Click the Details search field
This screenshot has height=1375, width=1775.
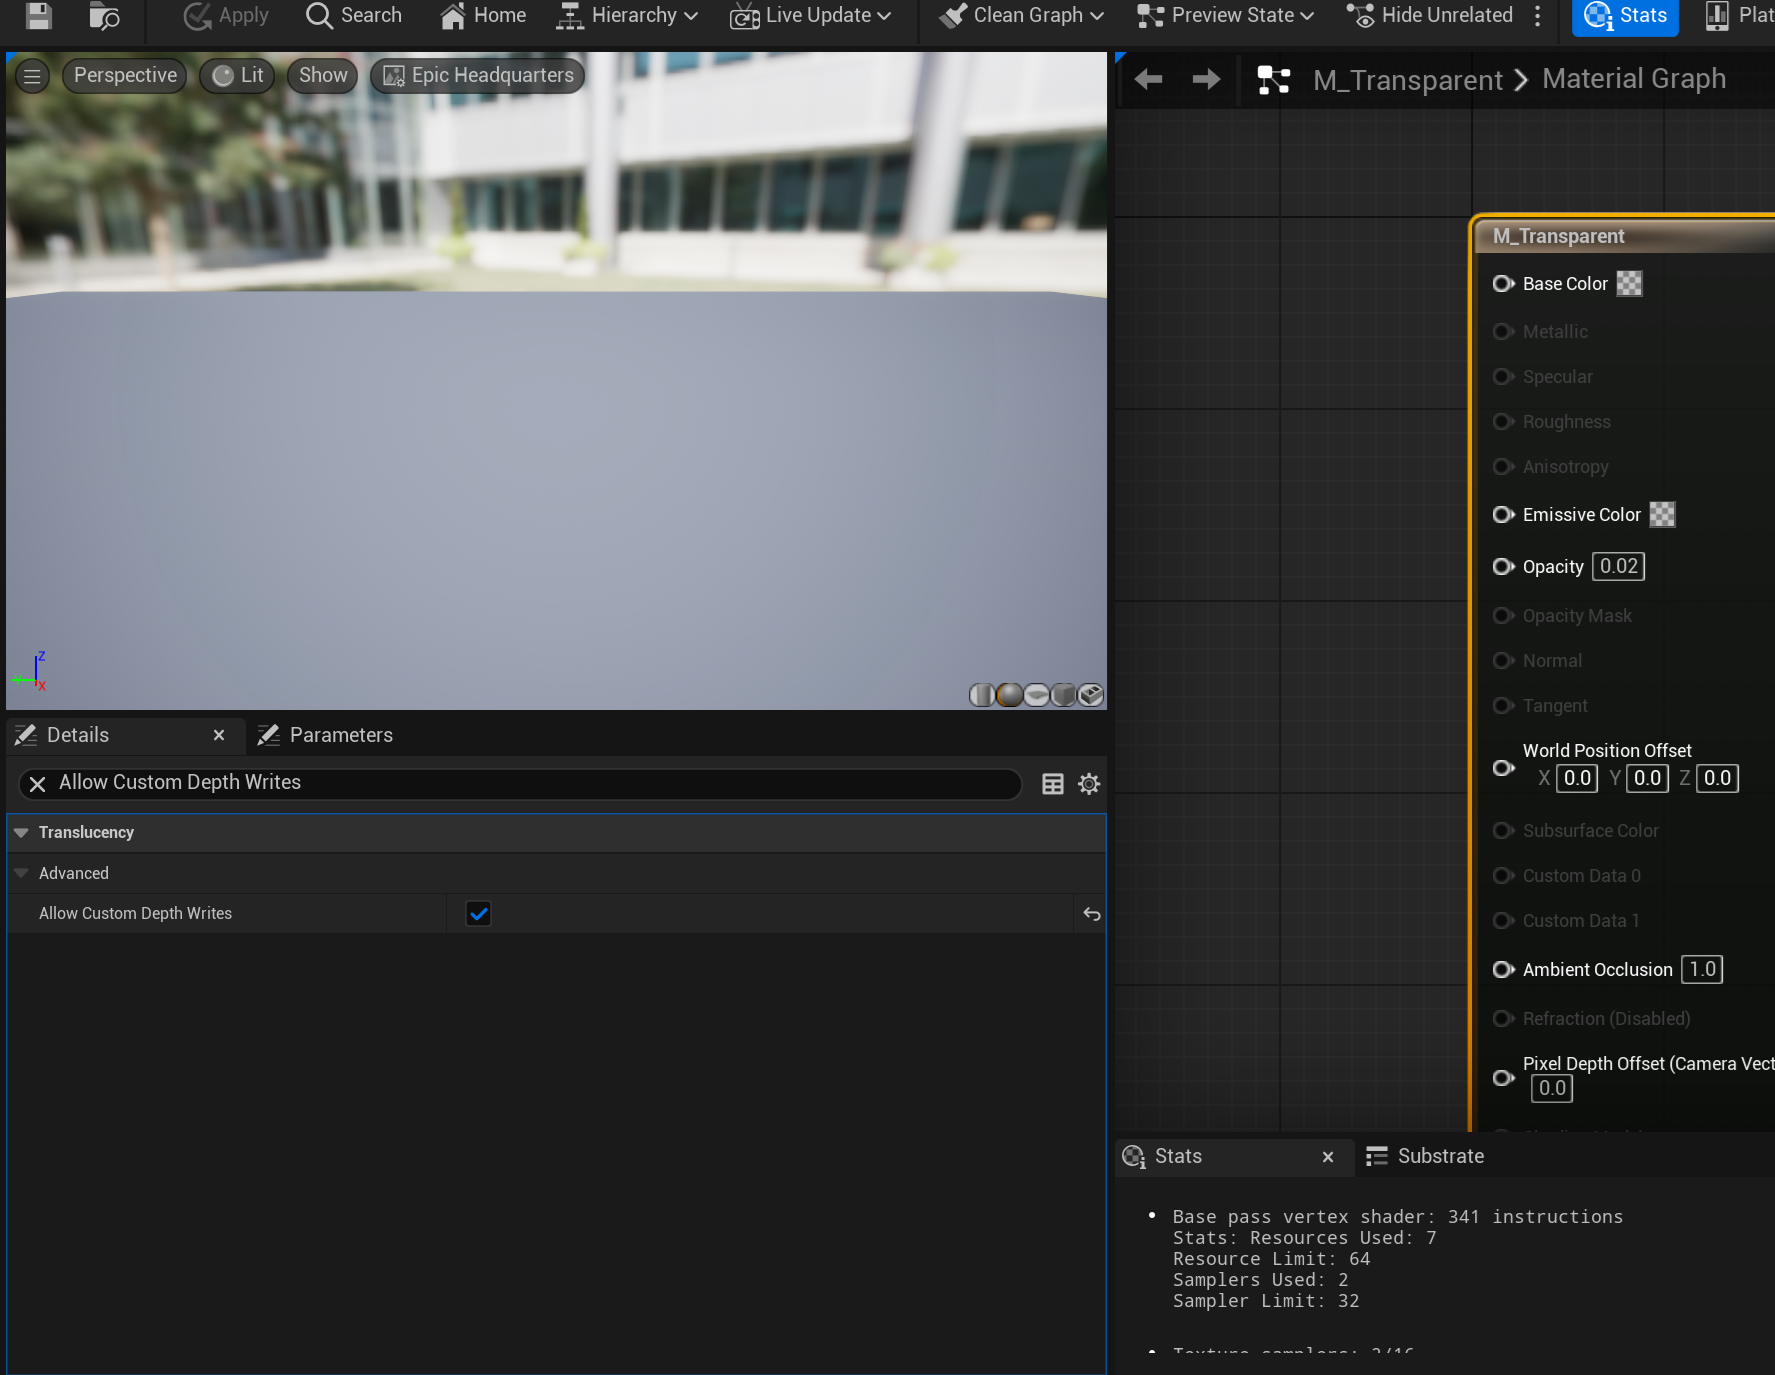[x=520, y=784]
